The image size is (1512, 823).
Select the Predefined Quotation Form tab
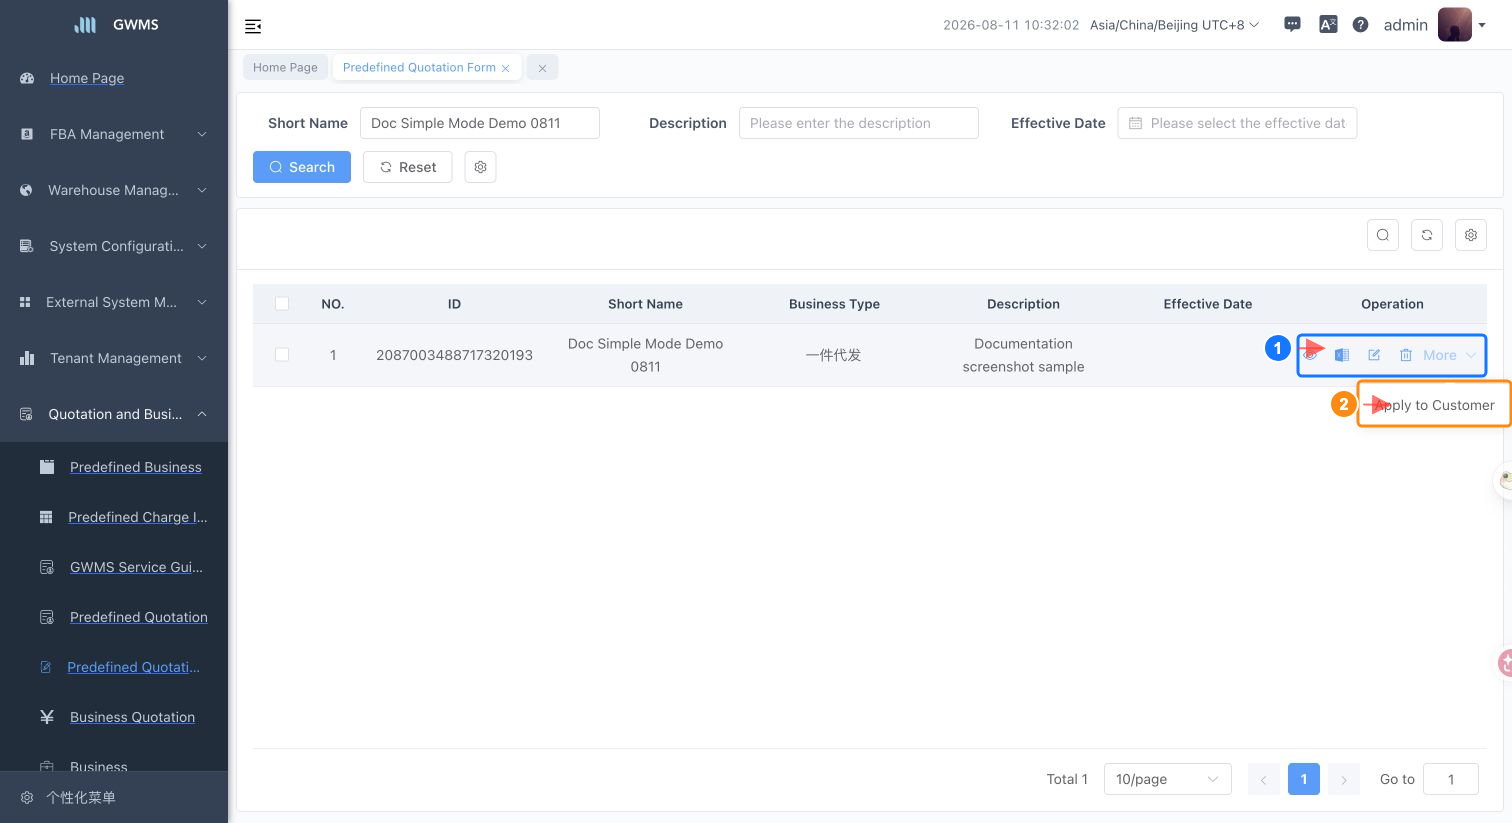click(419, 68)
